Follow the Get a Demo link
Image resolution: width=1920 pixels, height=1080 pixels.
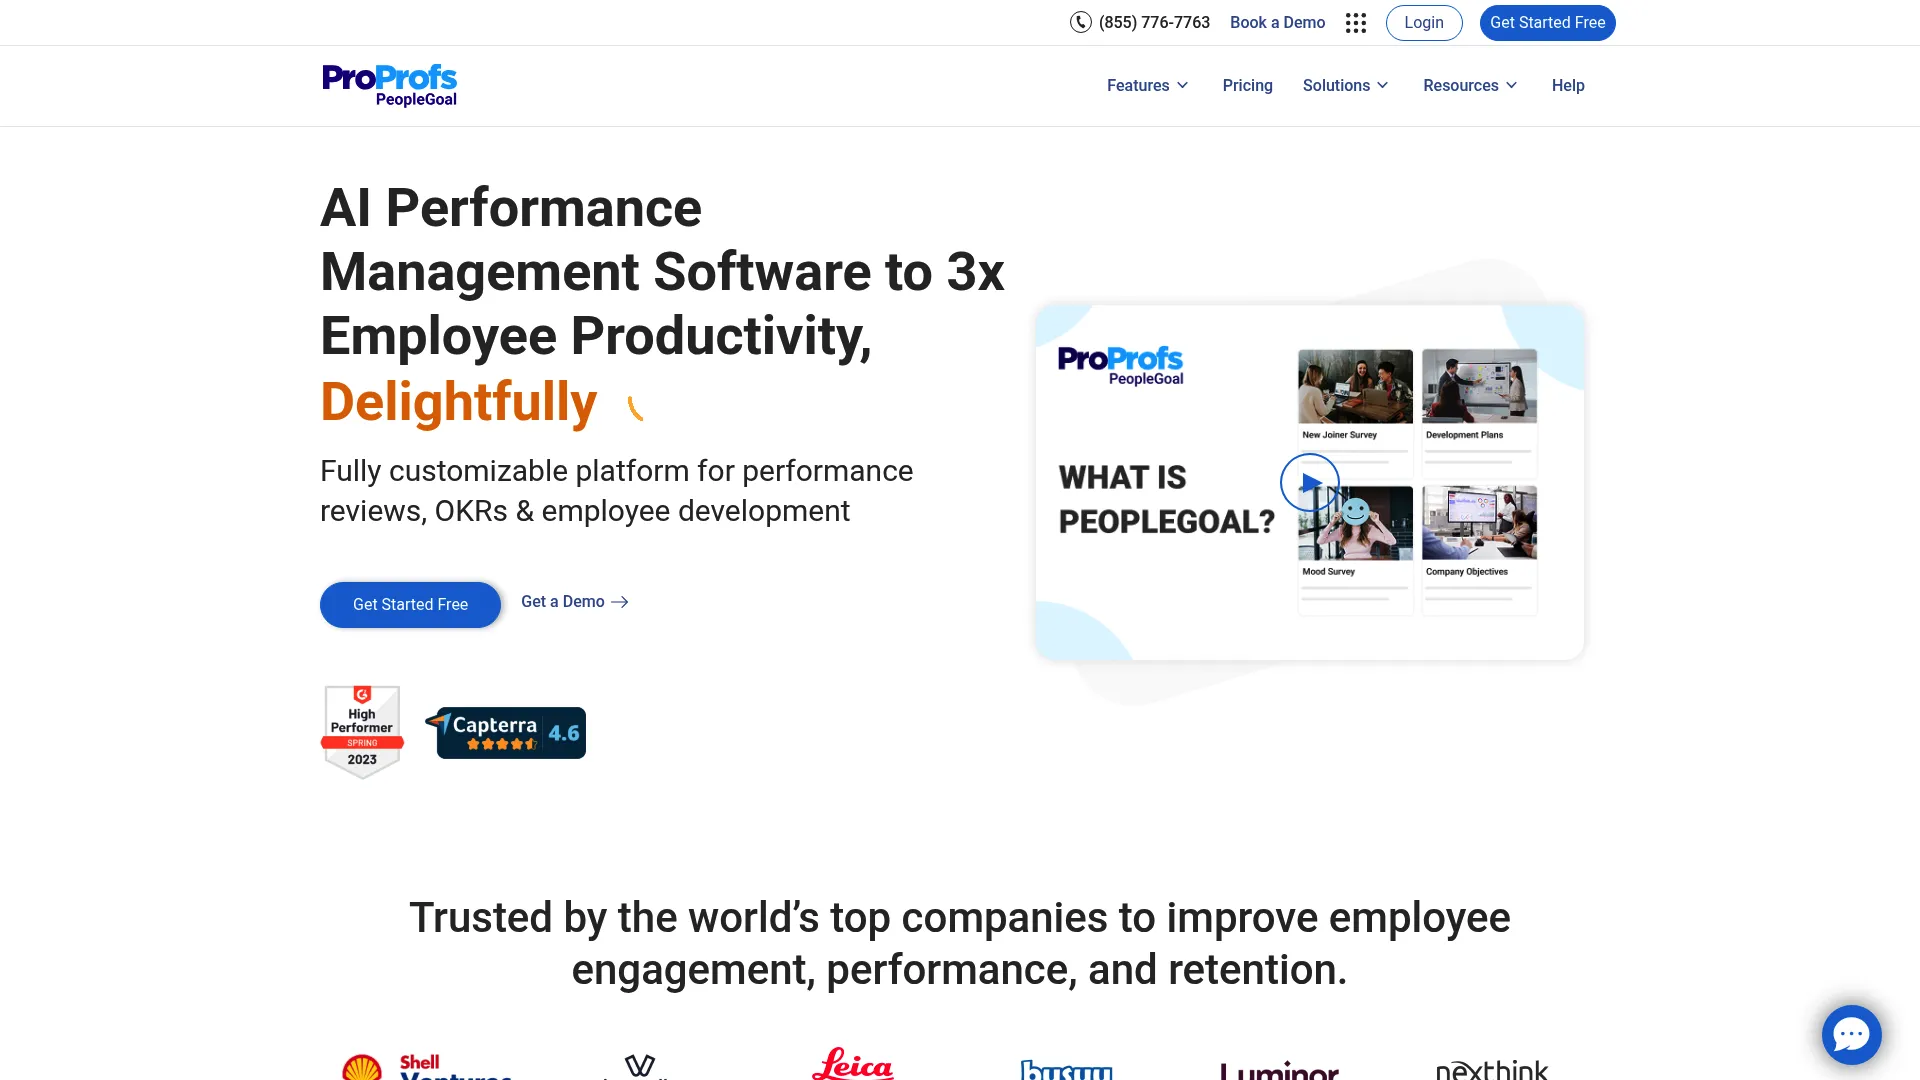pyautogui.click(x=574, y=602)
